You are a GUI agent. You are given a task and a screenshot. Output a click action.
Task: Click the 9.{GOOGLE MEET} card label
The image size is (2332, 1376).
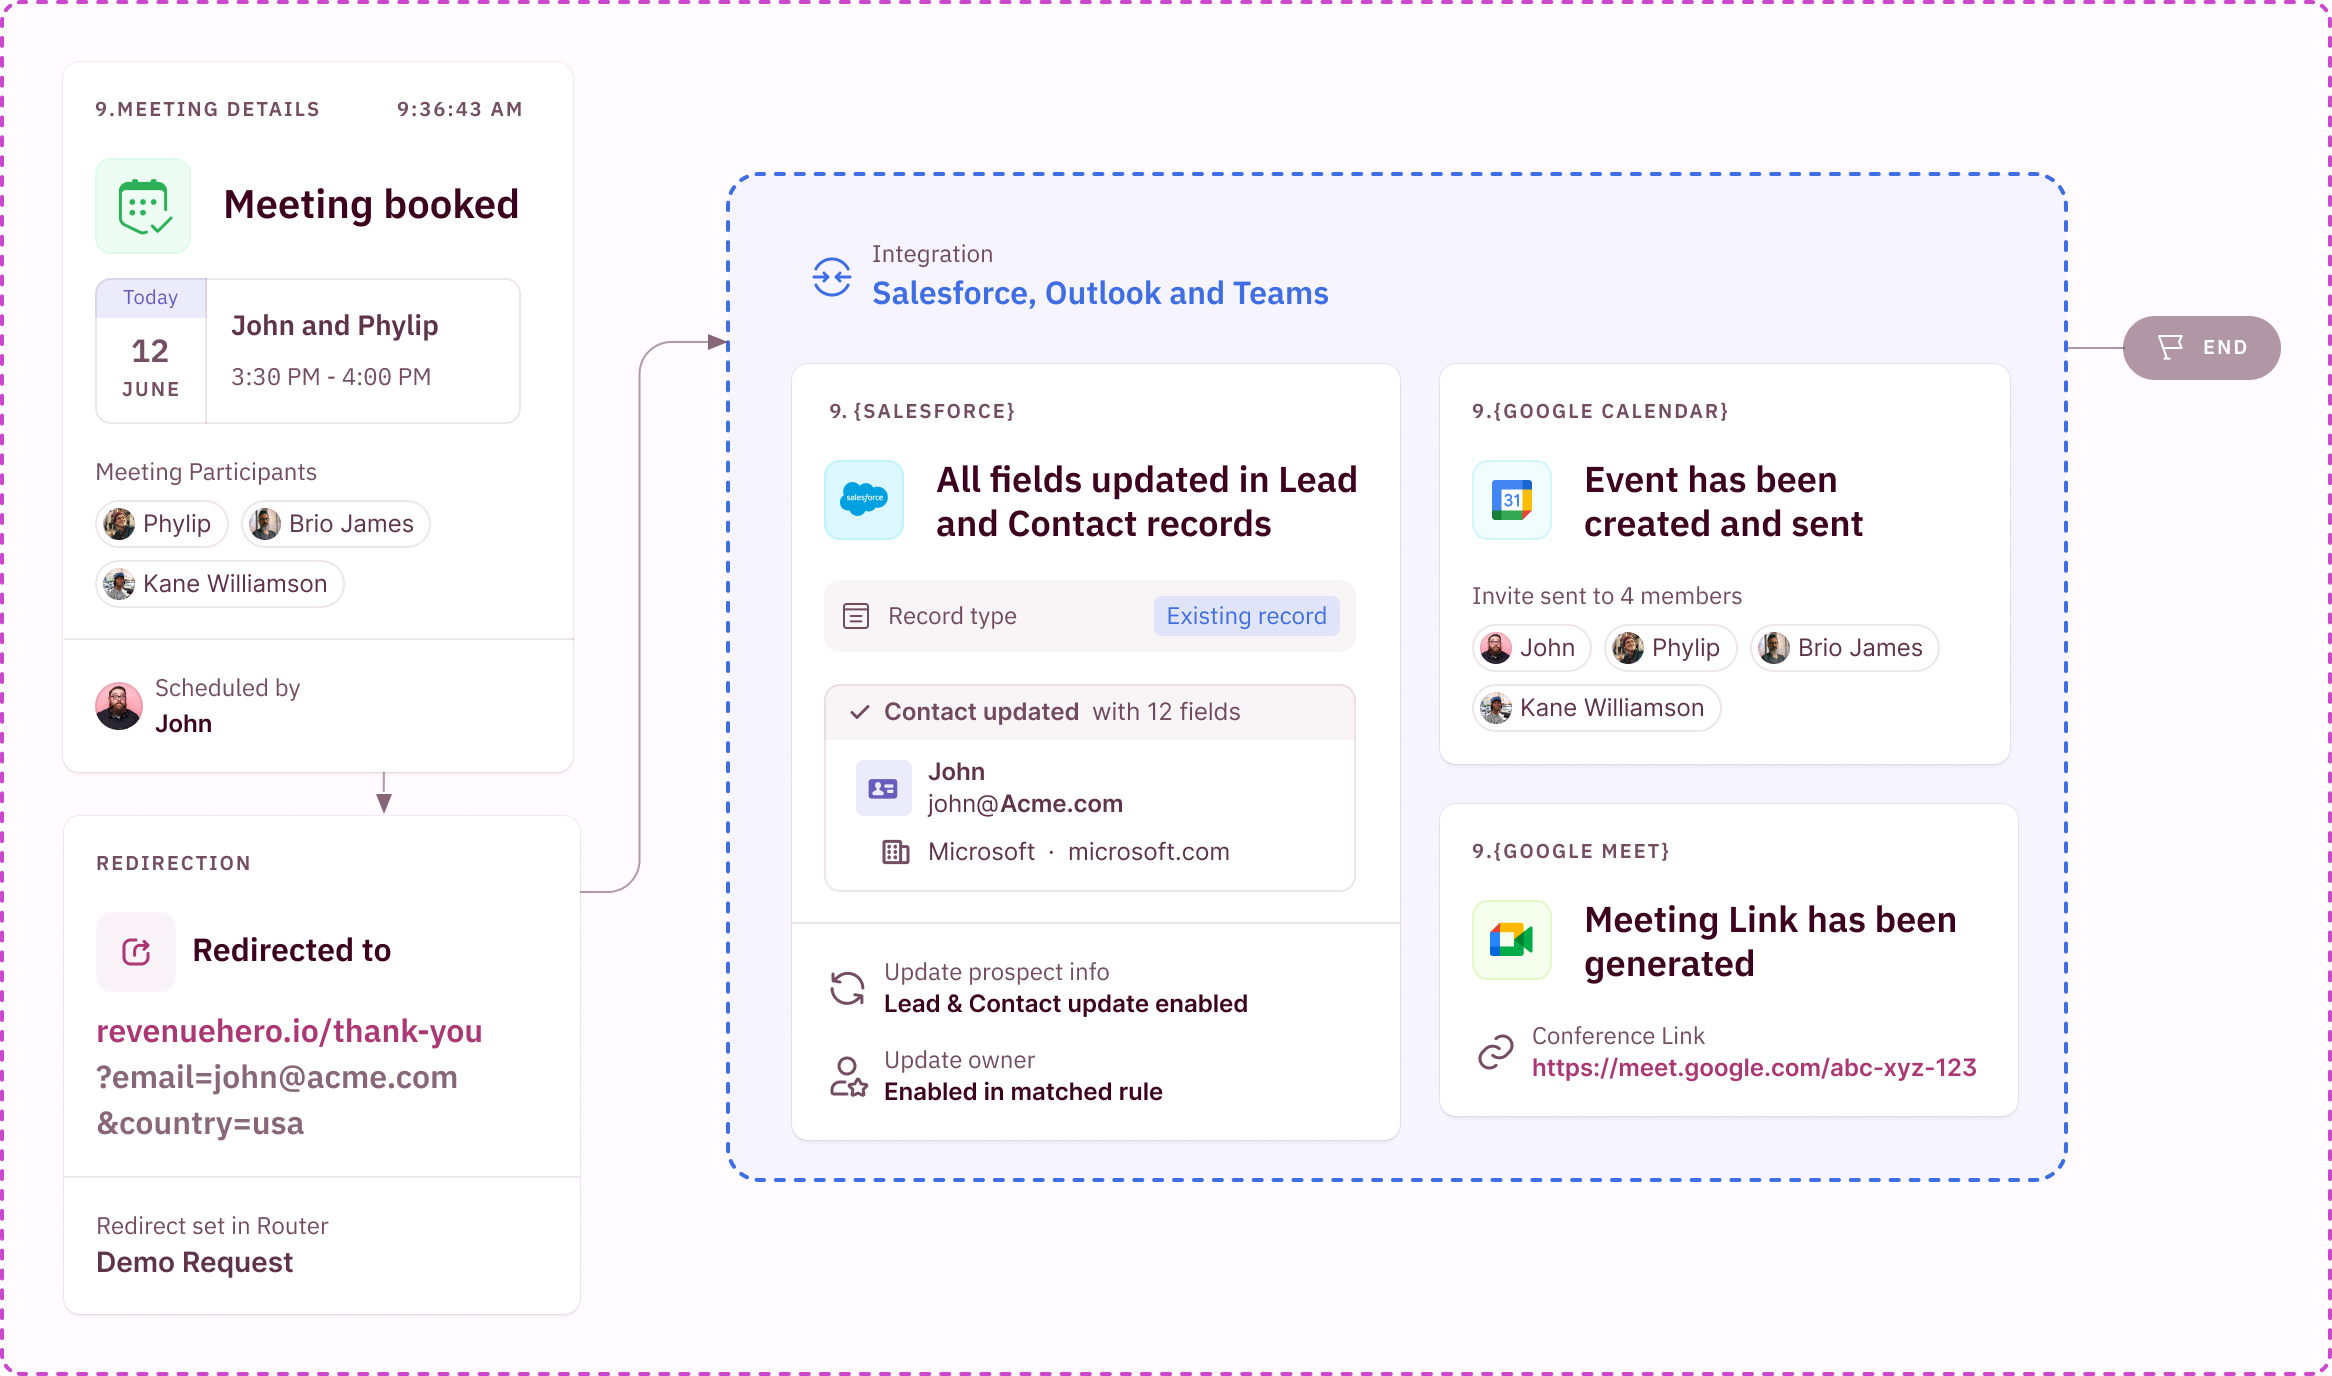(x=1571, y=851)
